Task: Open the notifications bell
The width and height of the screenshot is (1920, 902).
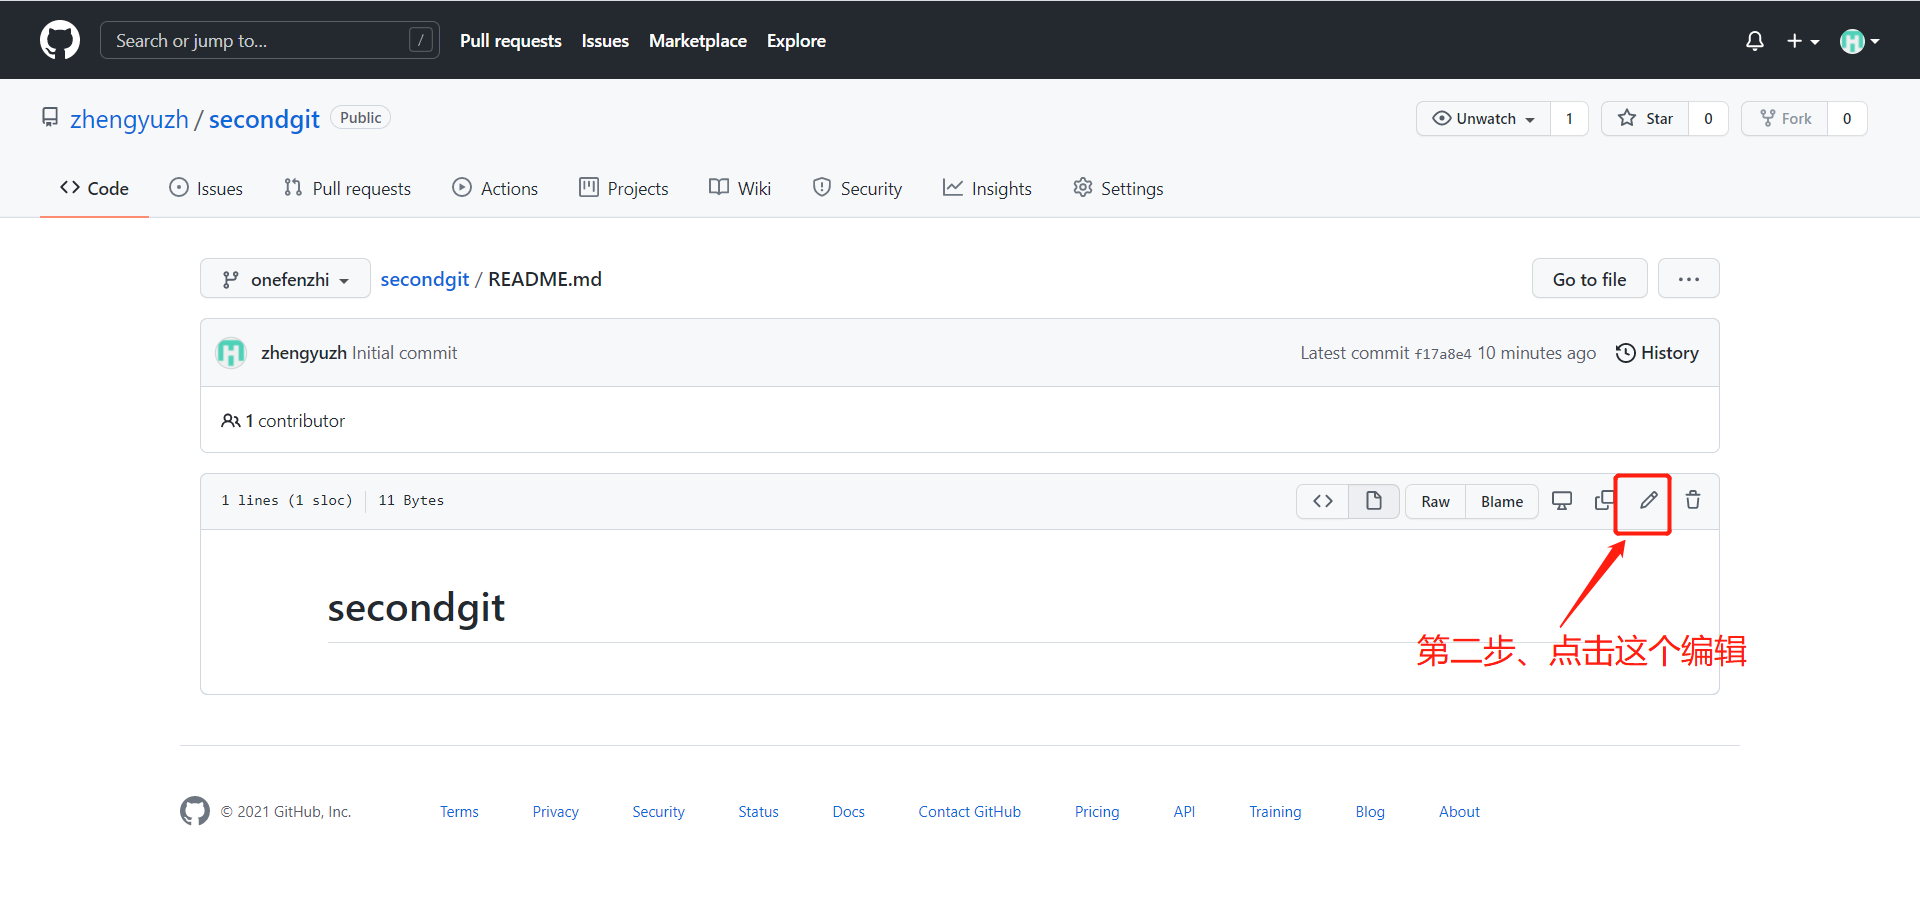Action: coord(1755,41)
